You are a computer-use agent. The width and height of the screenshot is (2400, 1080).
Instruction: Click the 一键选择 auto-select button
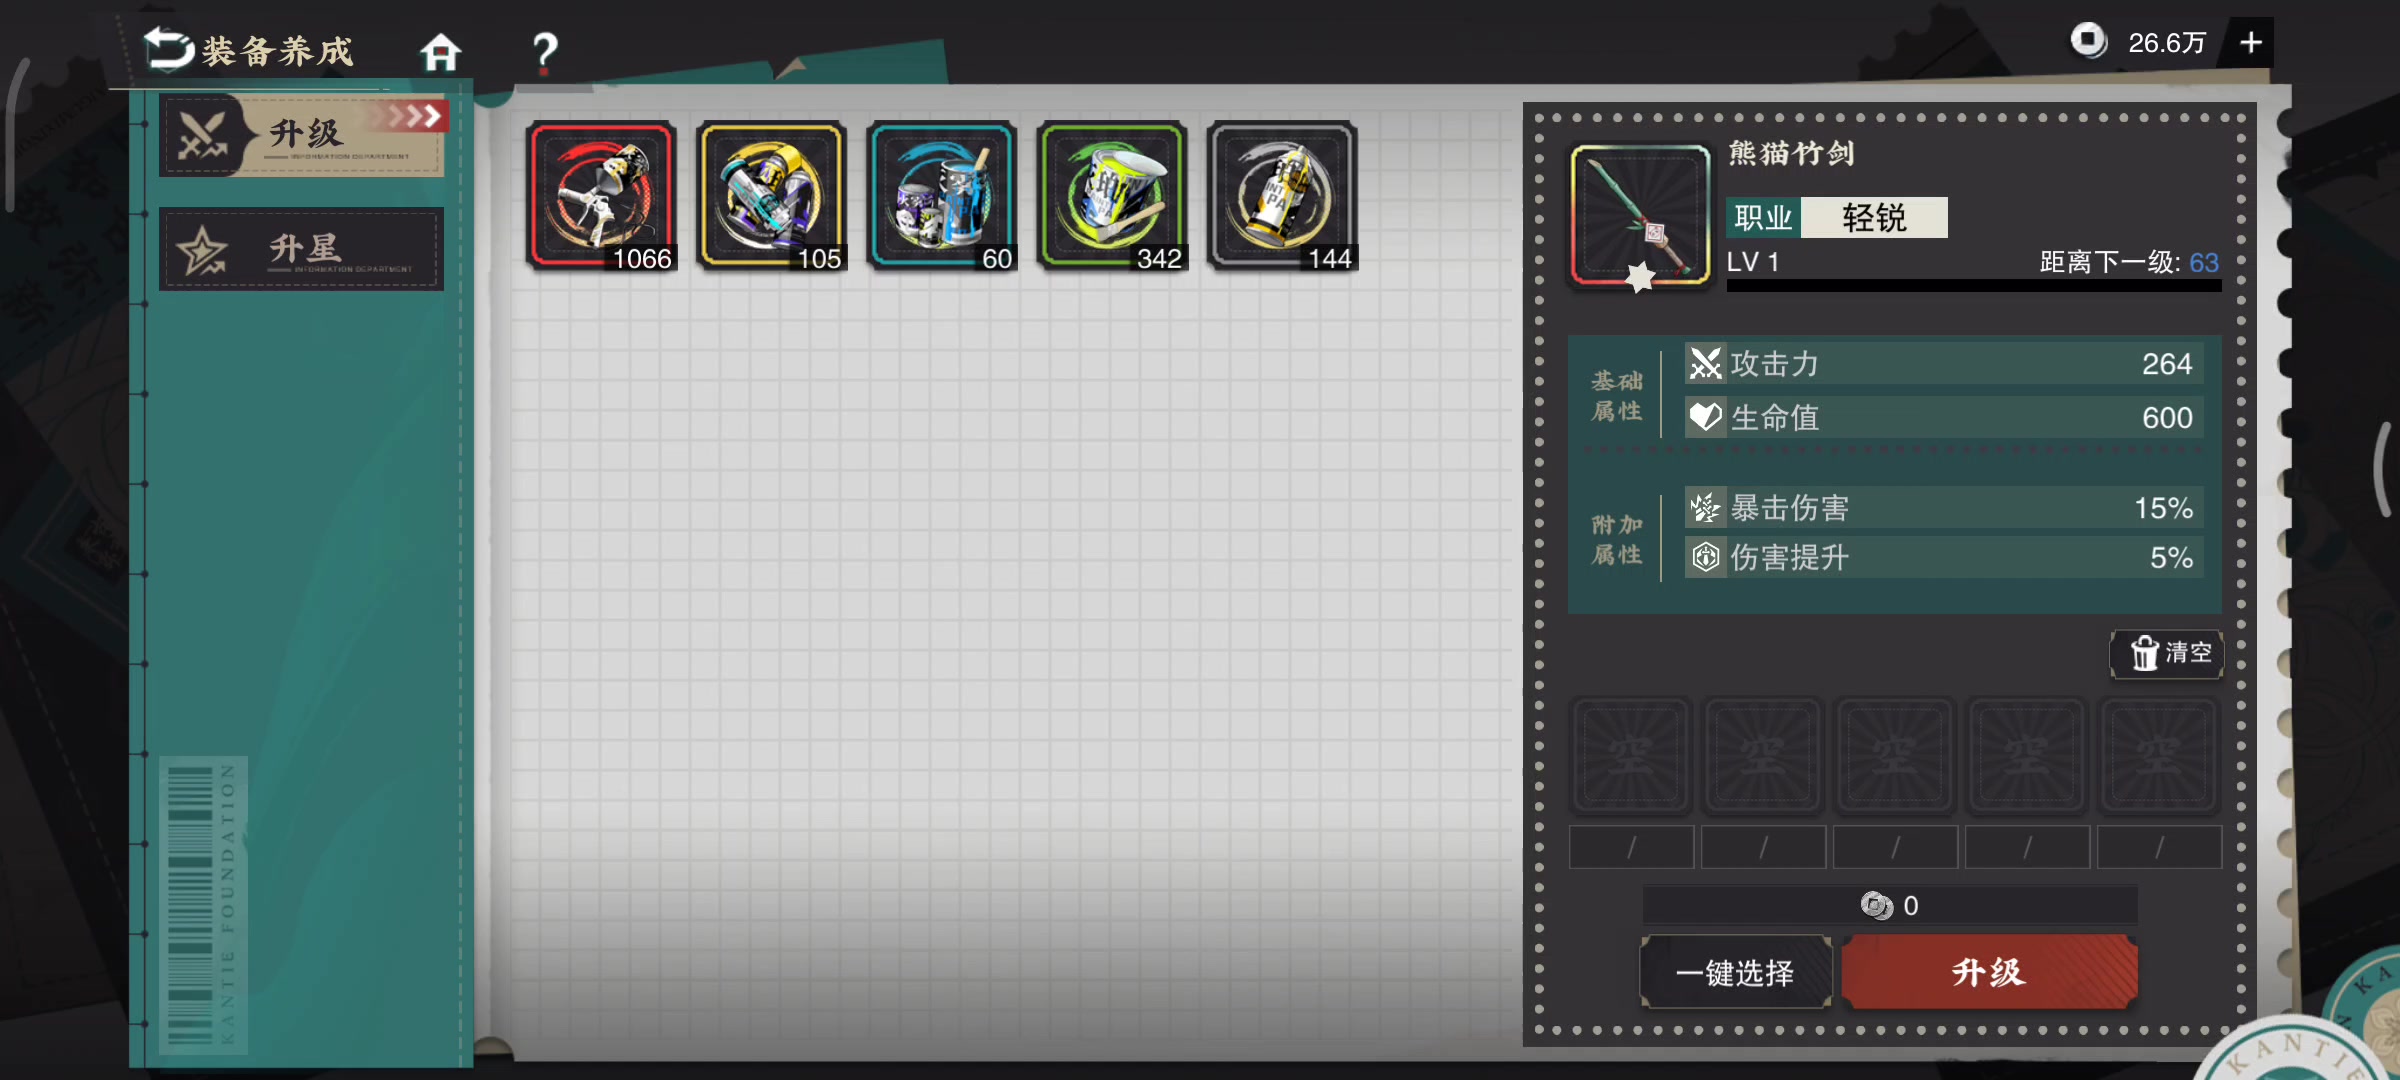(x=1736, y=972)
